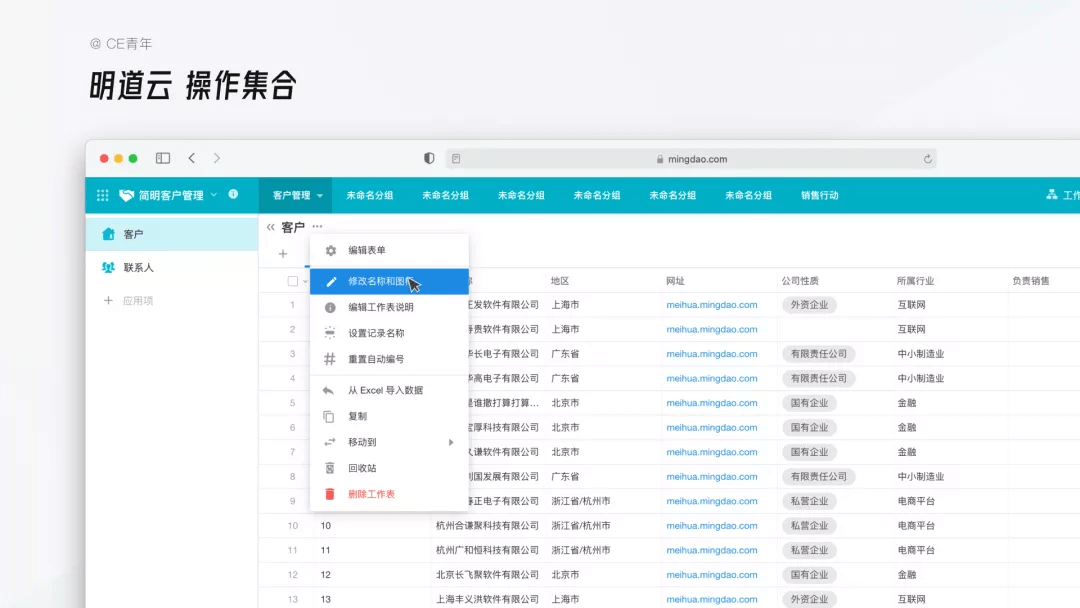Click 杭州合谦聚科技有限公司 cell
This screenshot has width=1080, height=608.
tap(487, 525)
